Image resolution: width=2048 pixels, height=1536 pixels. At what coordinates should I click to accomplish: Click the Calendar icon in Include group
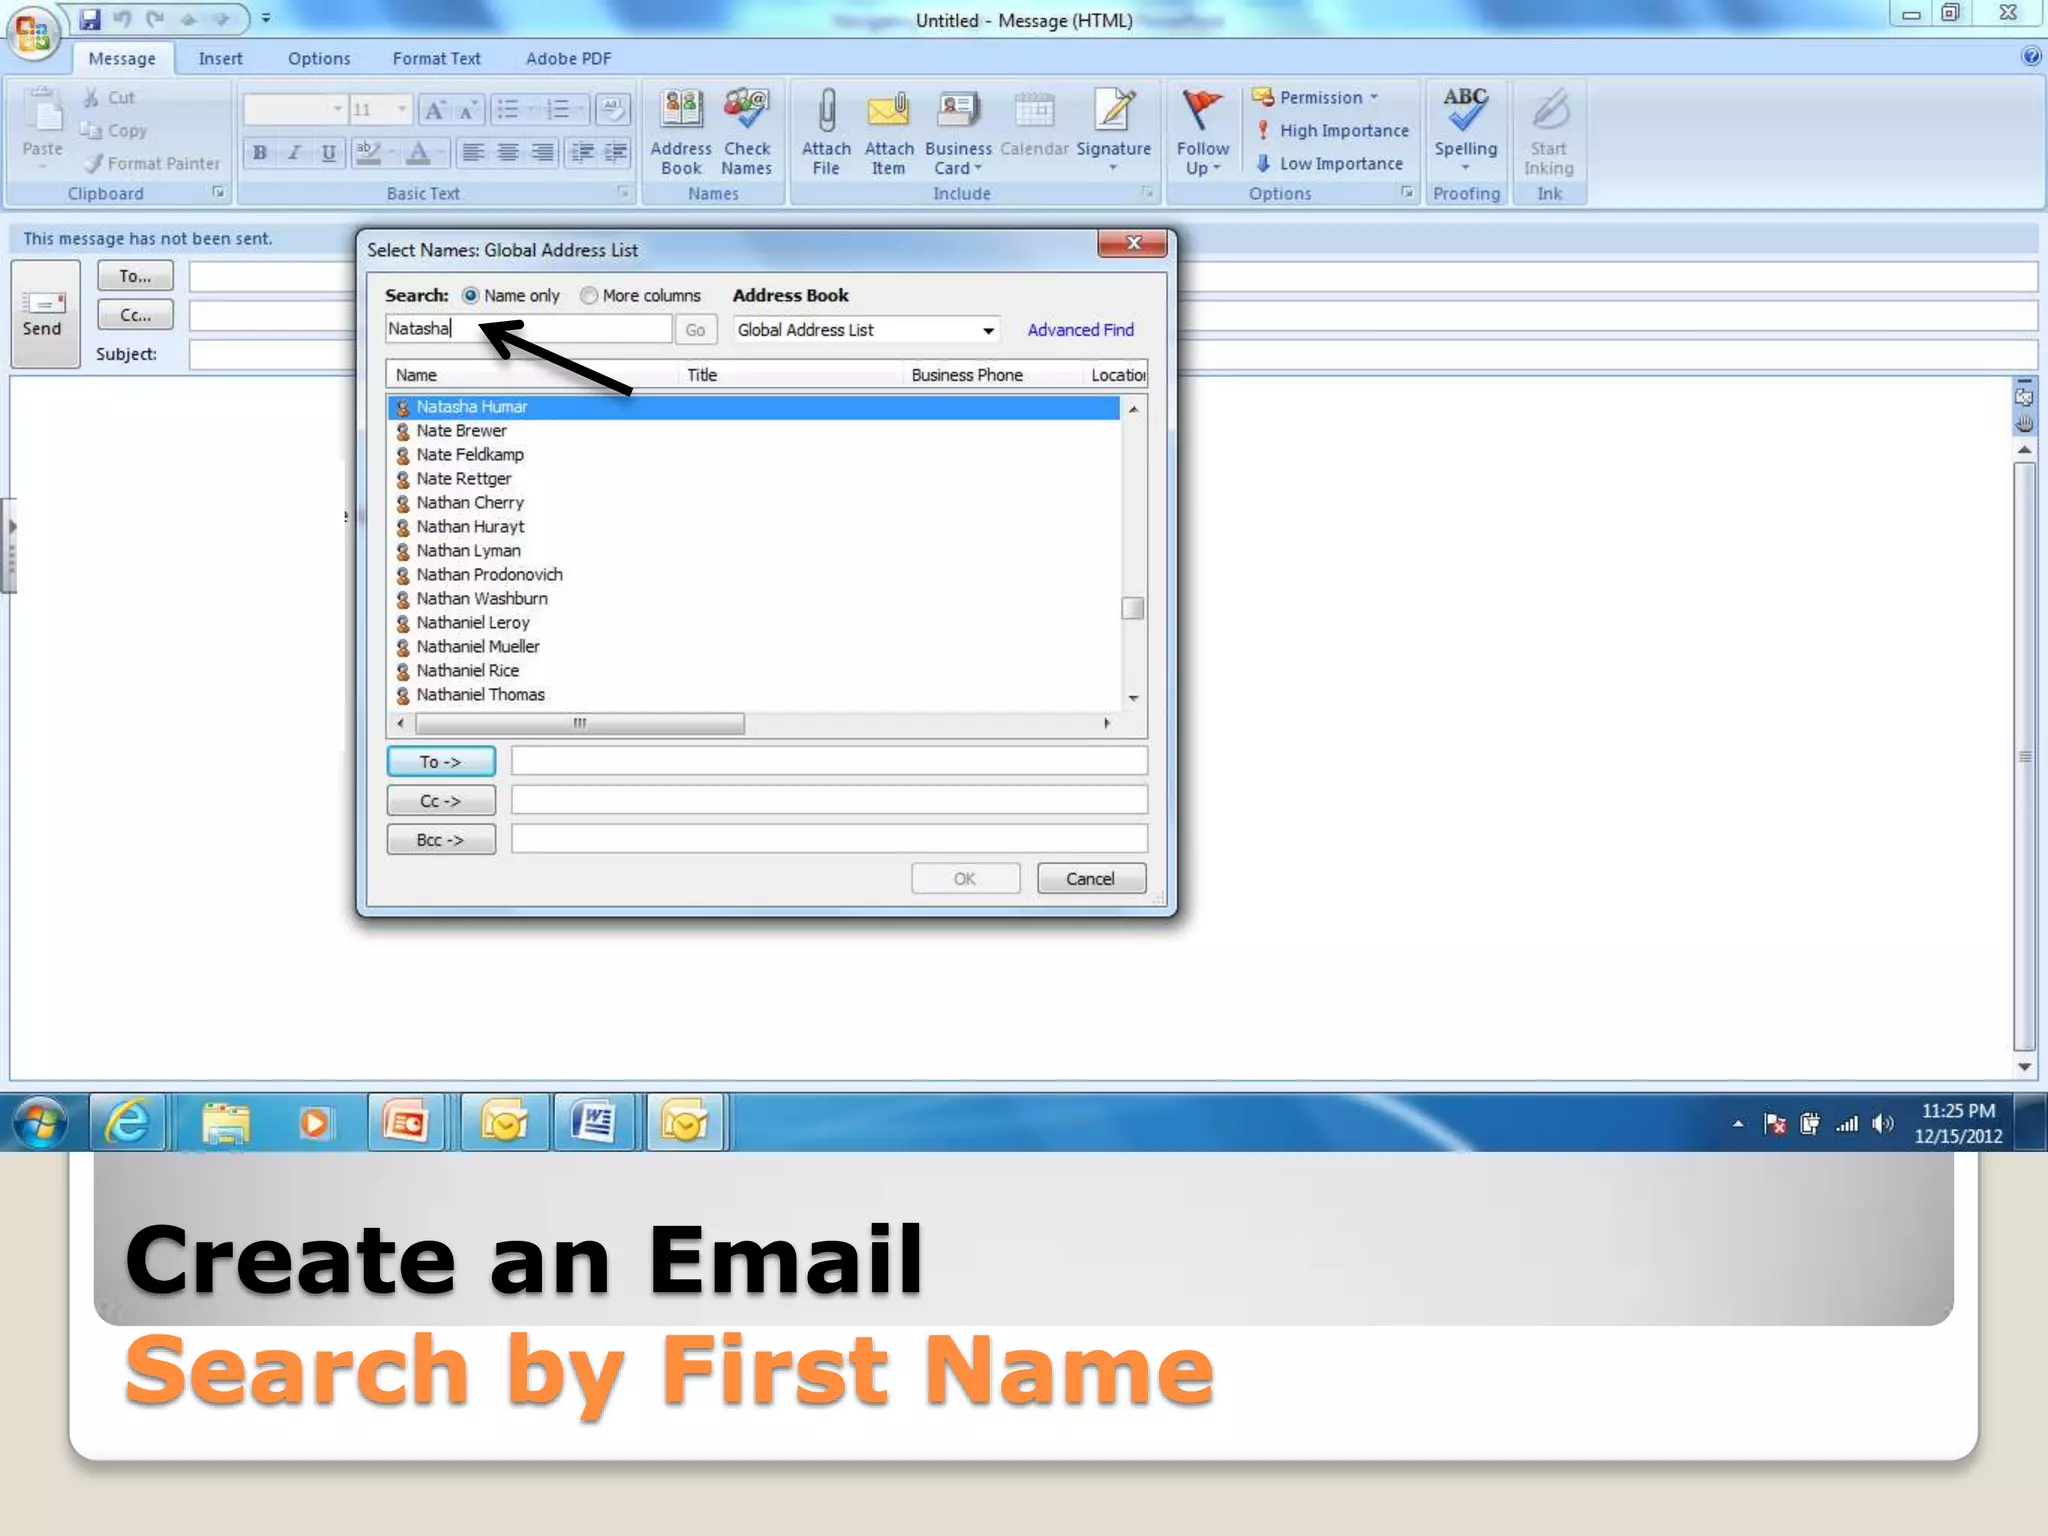click(1034, 124)
